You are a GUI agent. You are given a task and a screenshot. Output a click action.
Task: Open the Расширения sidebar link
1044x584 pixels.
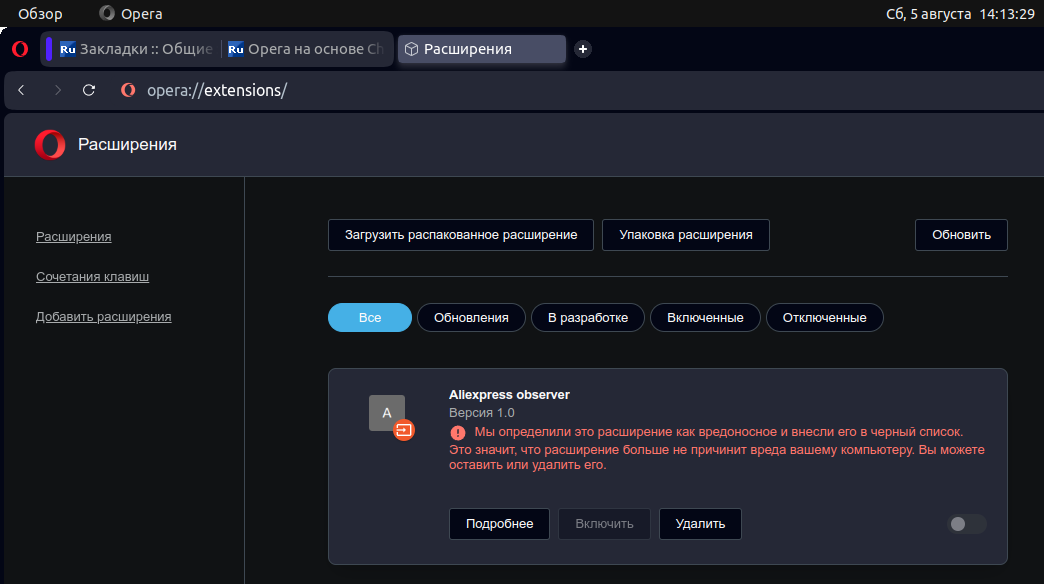(74, 237)
